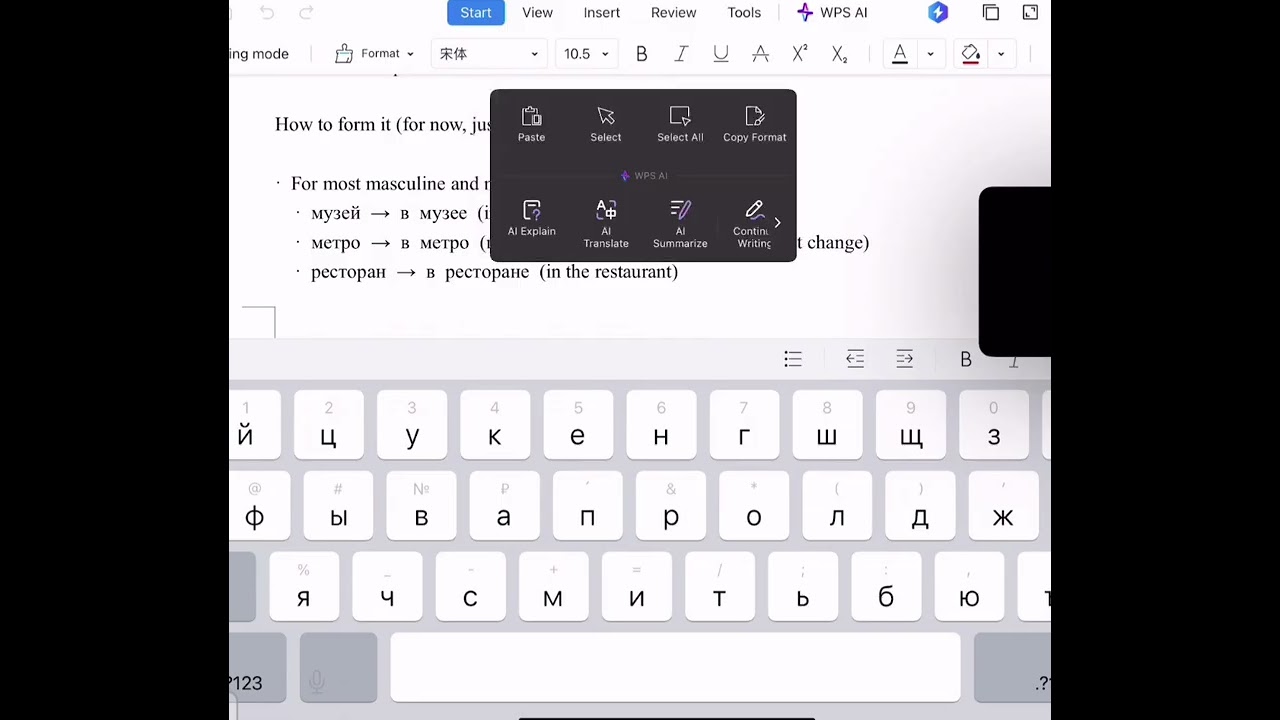Tap fullscreen expand icon
The image size is (1280, 720).
tap(1031, 12)
